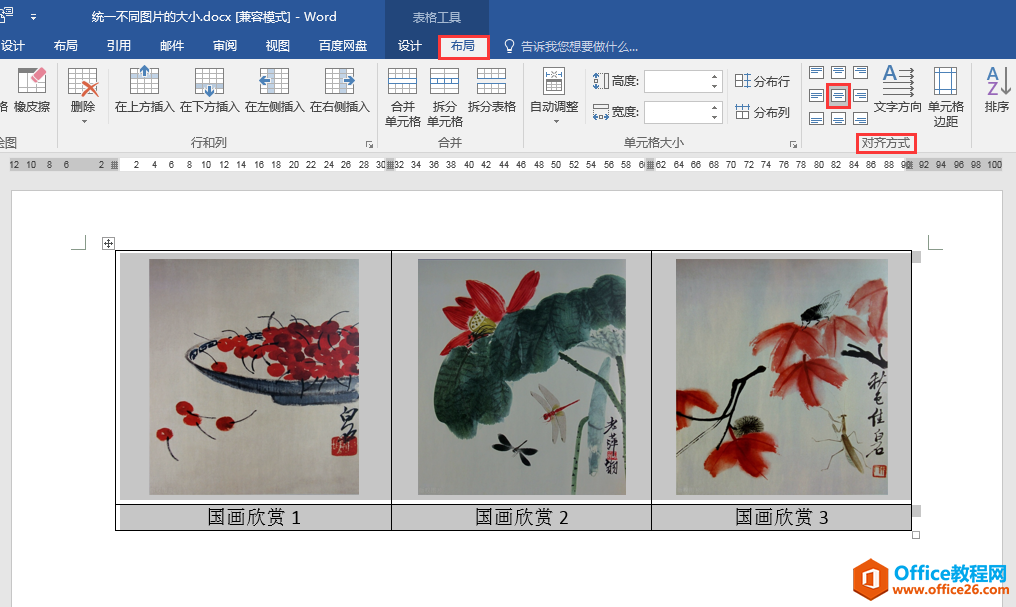Distribute columns evenly (分布列)

coord(762,112)
